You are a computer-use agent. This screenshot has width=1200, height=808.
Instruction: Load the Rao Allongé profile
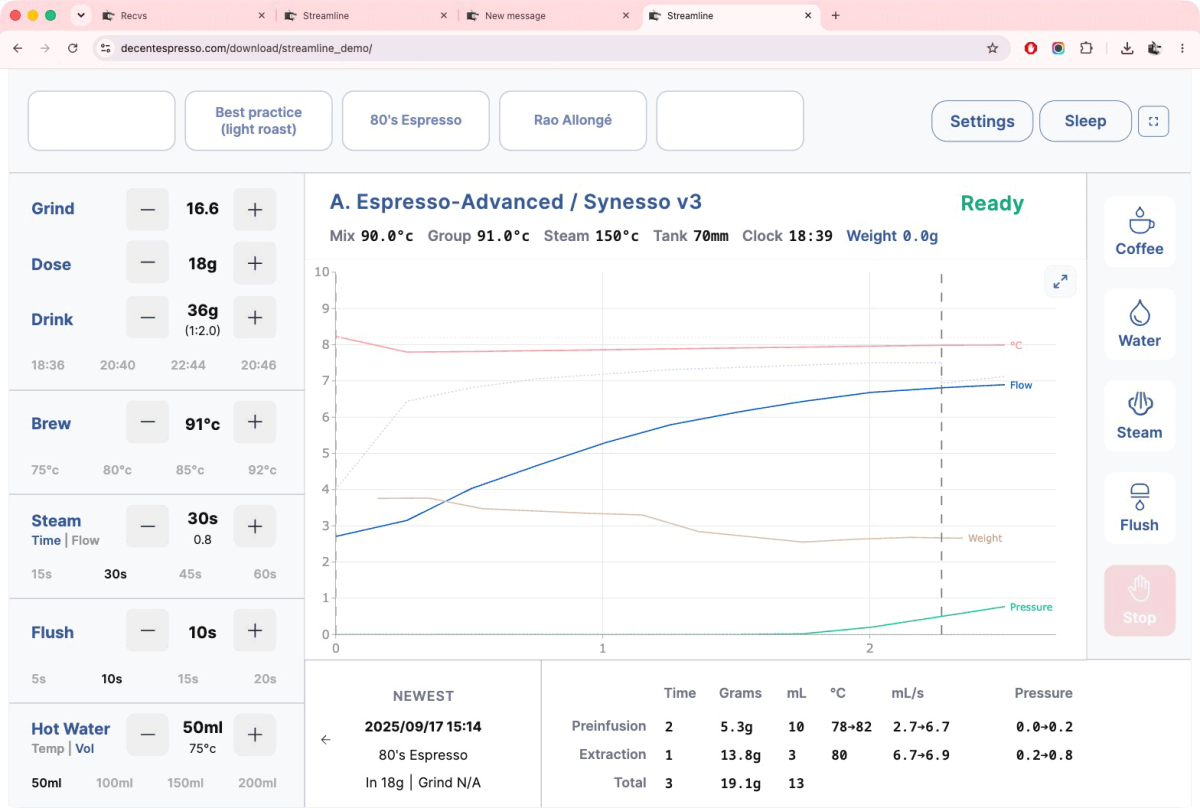(573, 120)
